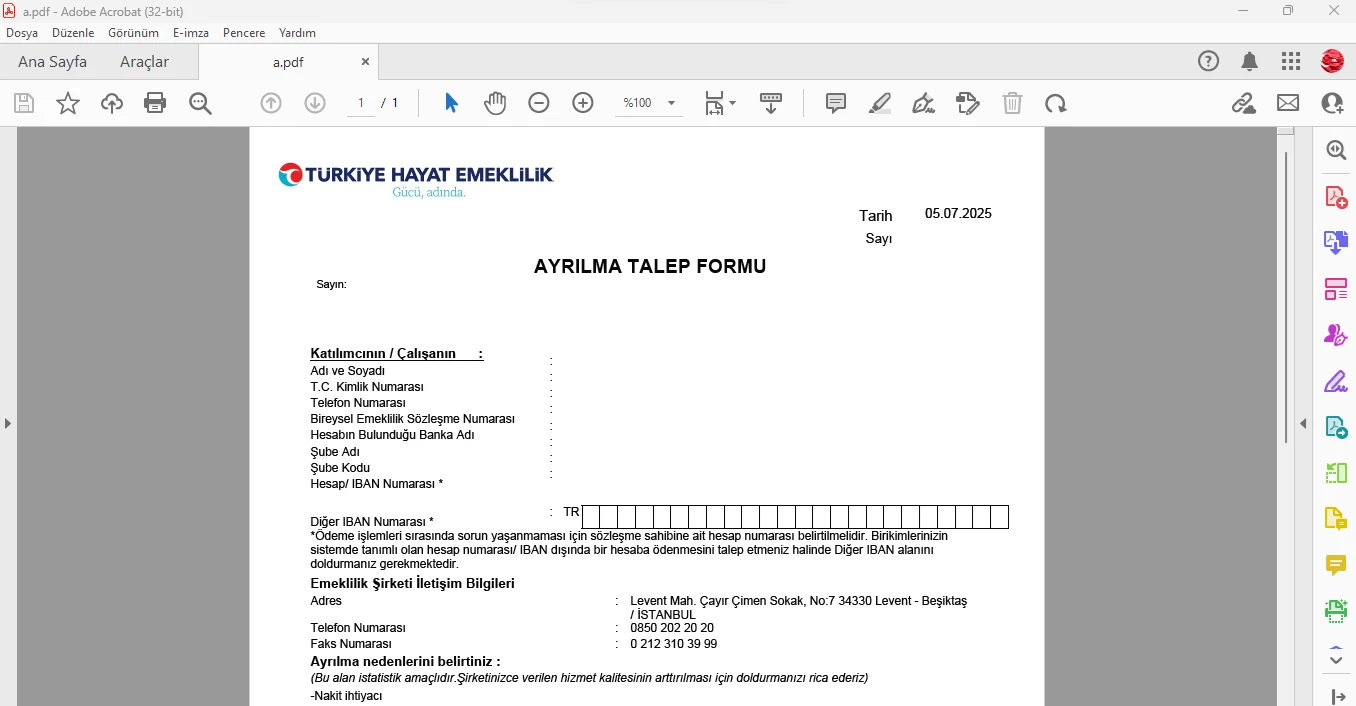This screenshot has height=706, width=1356.
Task: Activate the Hand pan tool
Action: (495, 103)
